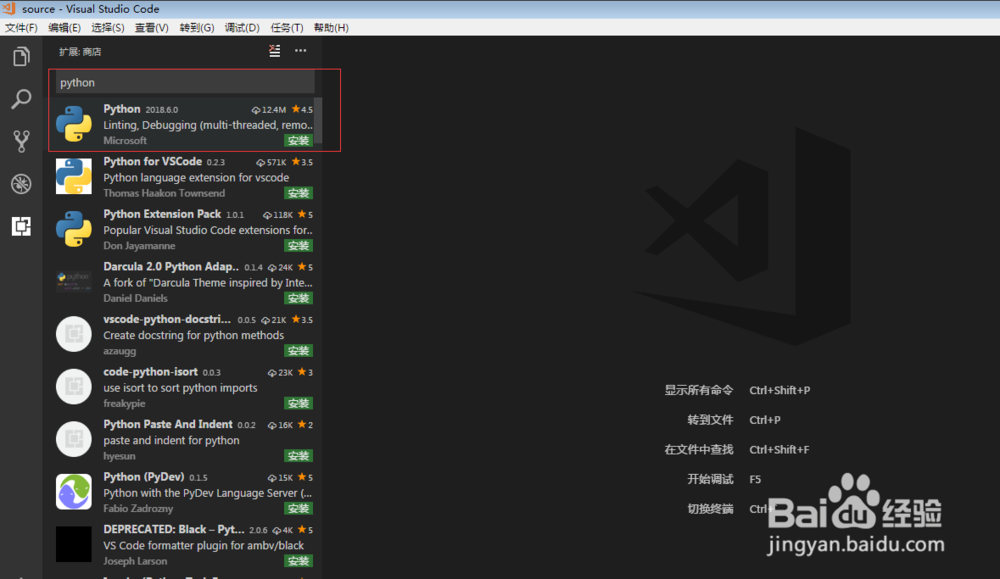Image resolution: width=1000 pixels, height=579 pixels.
Task: Click publisher name Don Jayamanne
Action: click(x=139, y=246)
